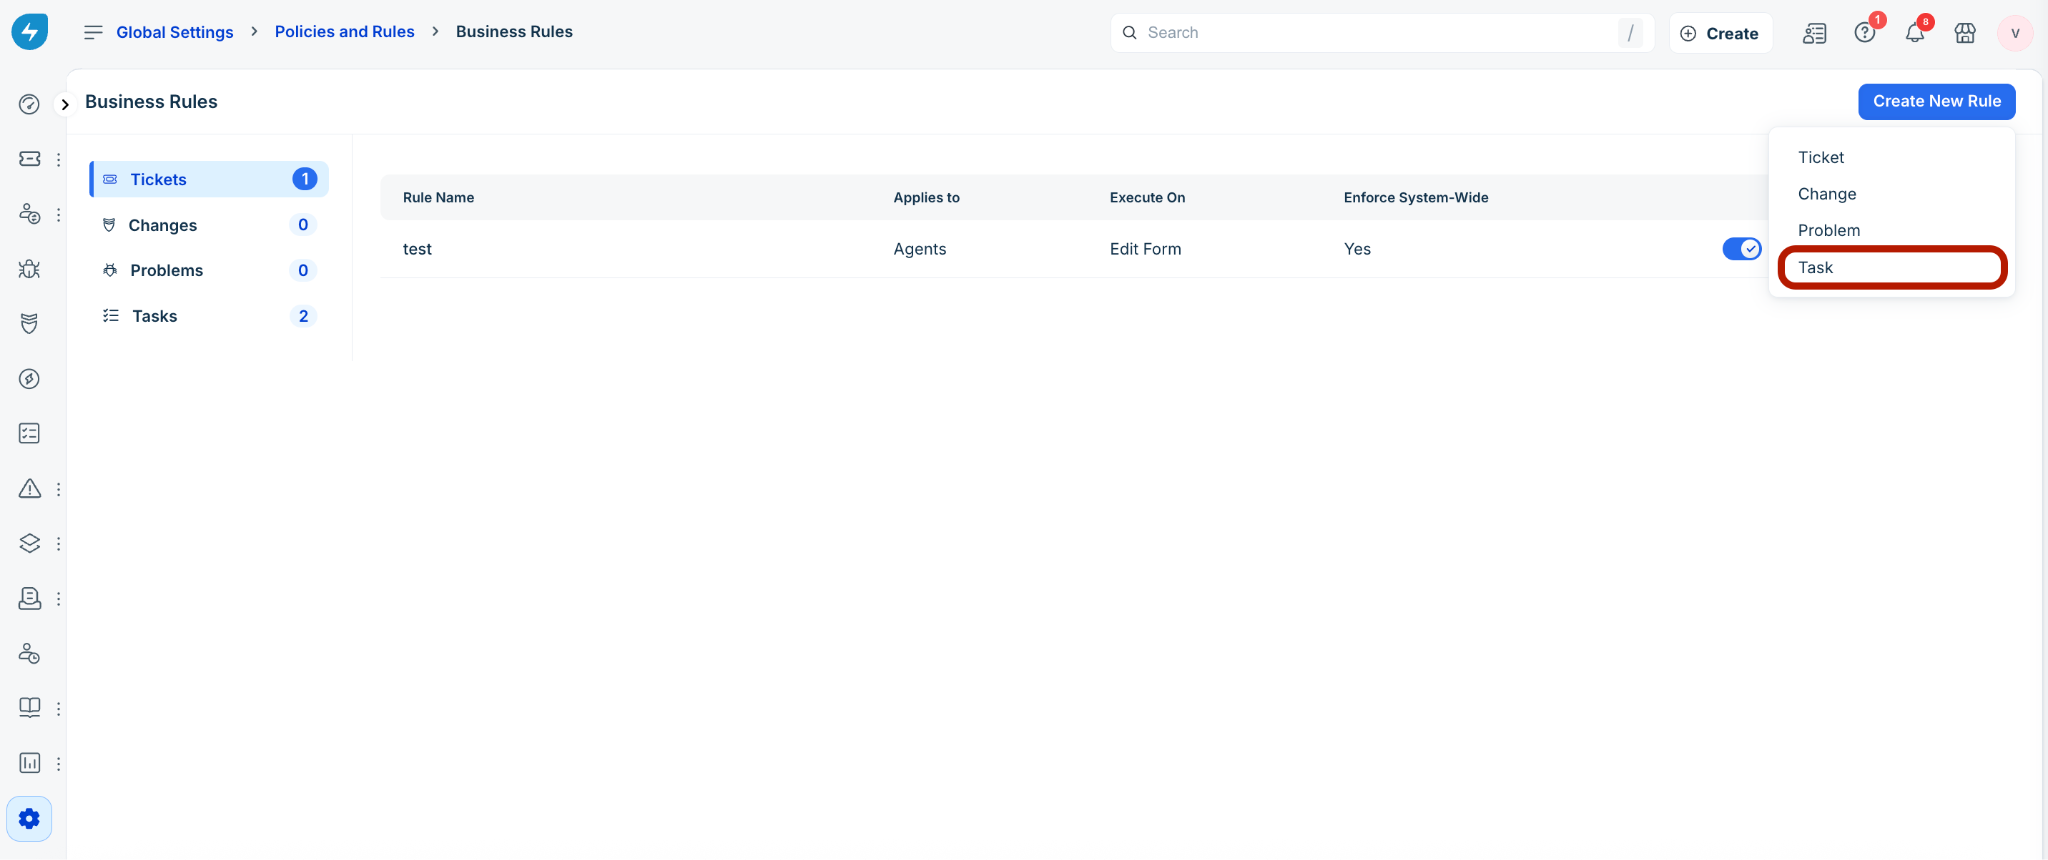This screenshot has width=2048, height=860.
Task: Open more options next to assets icon
Action: tap(59, 543)
